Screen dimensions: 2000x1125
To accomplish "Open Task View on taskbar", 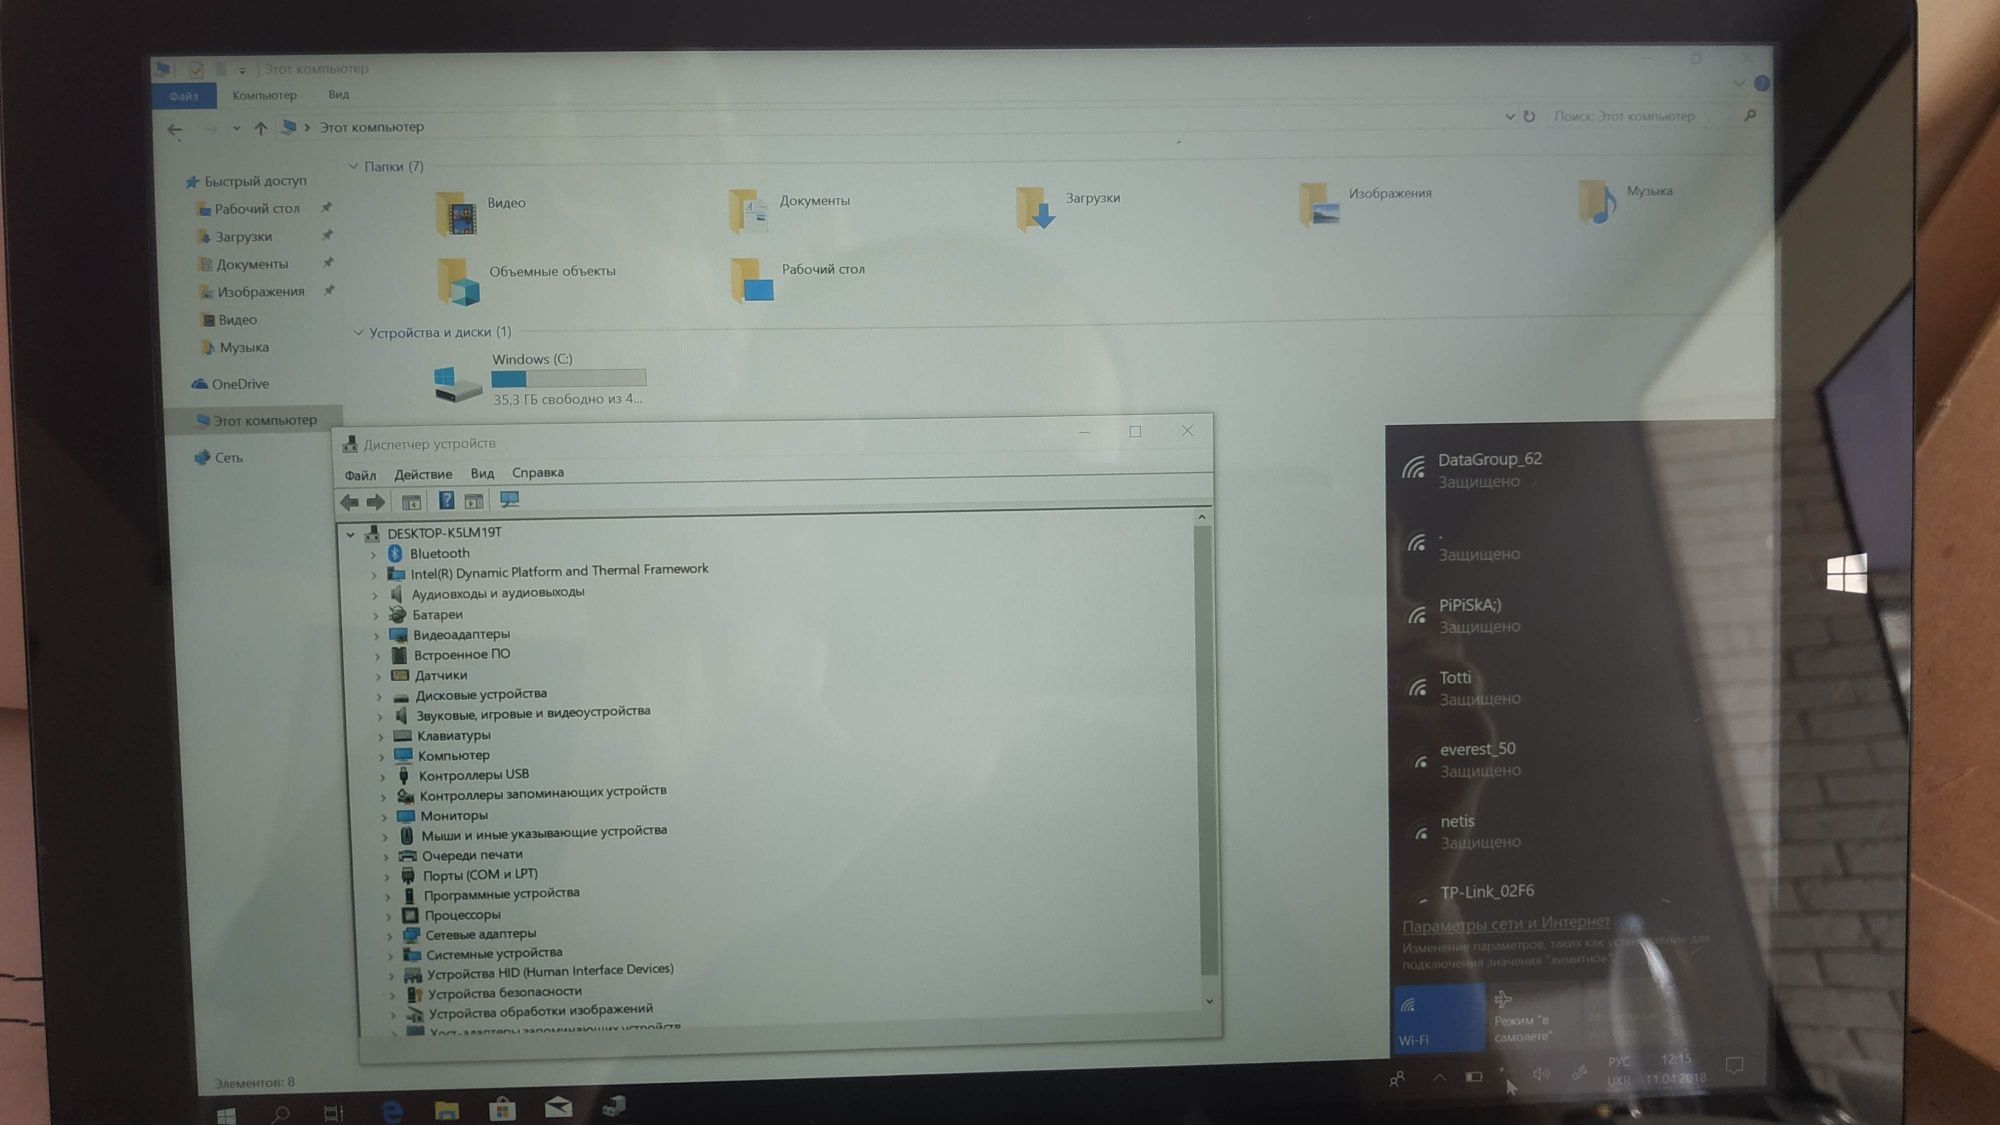I will 334,1112.
